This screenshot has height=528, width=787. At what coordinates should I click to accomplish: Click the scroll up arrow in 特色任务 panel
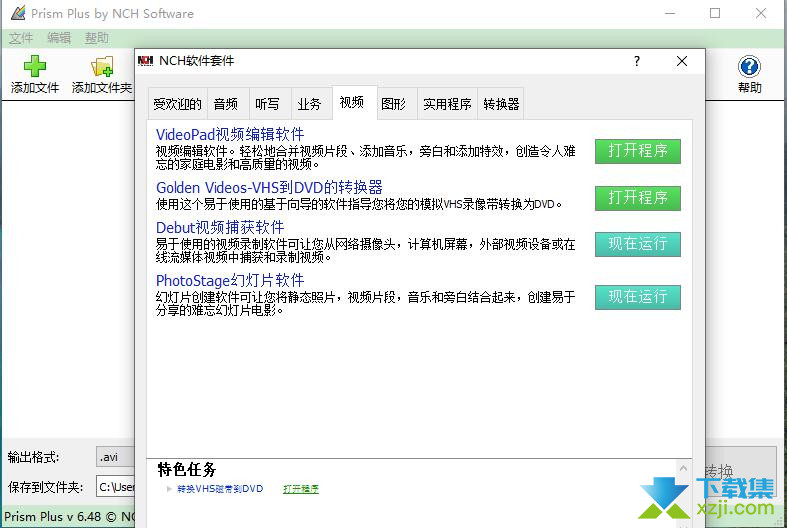[x=683, y=468]
